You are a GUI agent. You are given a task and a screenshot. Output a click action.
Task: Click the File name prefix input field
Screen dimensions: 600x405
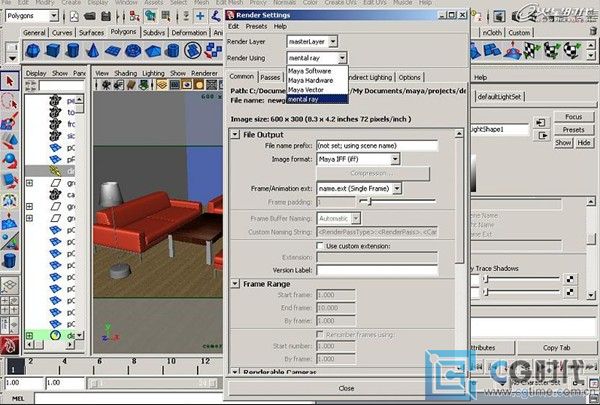[377, 145]
